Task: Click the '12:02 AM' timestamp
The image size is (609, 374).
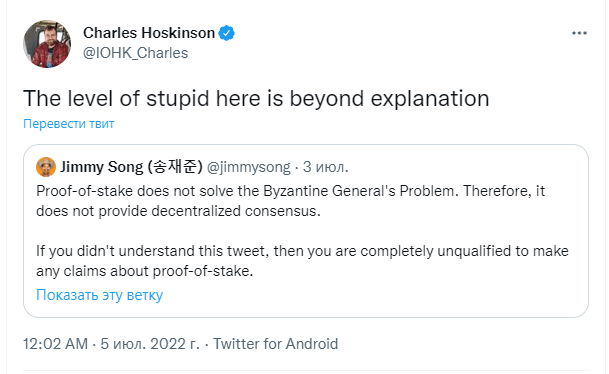Action: 56,344
